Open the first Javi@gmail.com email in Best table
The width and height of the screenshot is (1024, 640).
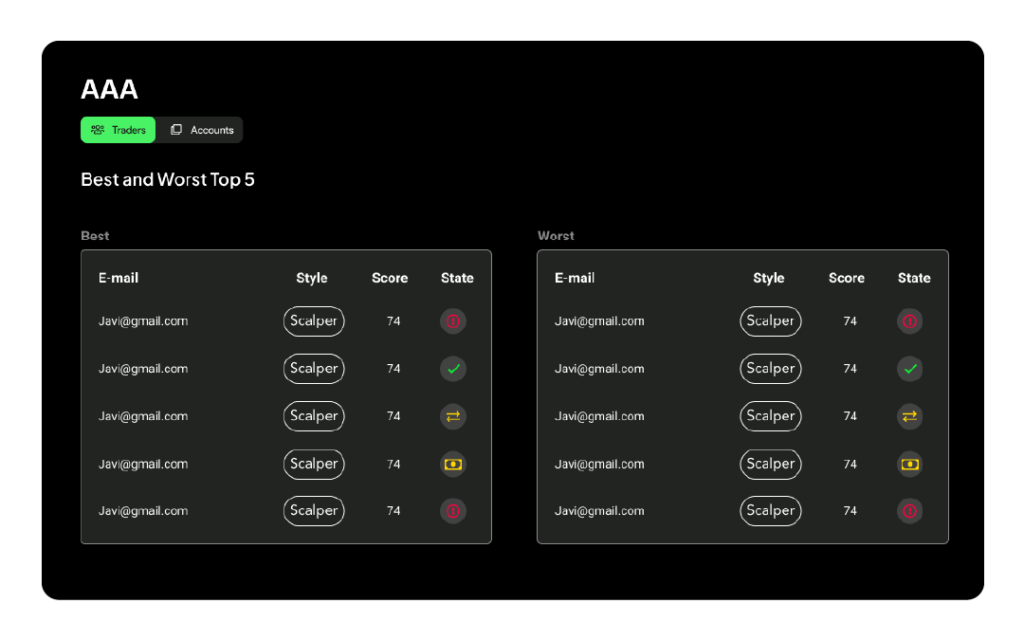[143, 321]
